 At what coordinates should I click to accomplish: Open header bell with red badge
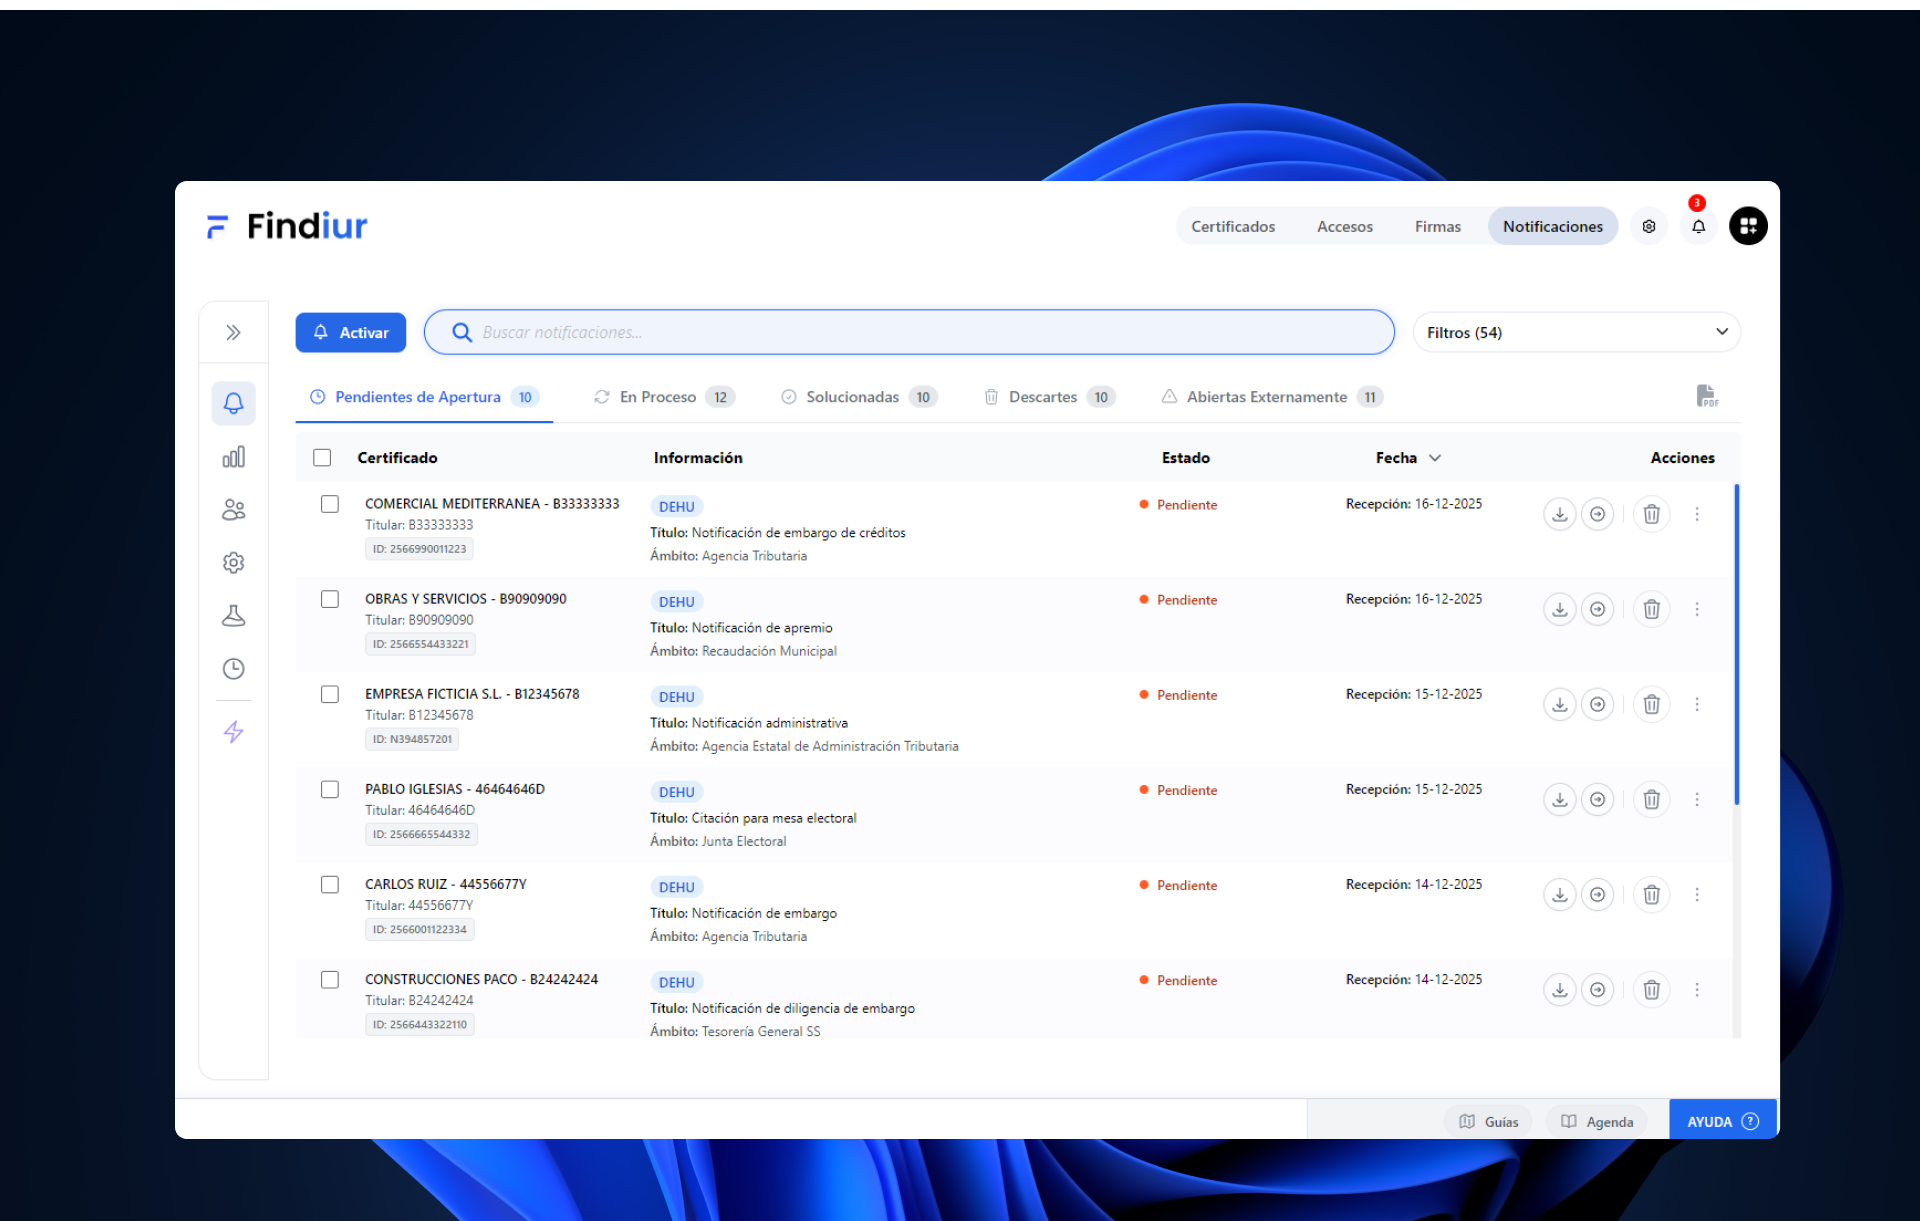[x=1698, y=226]
